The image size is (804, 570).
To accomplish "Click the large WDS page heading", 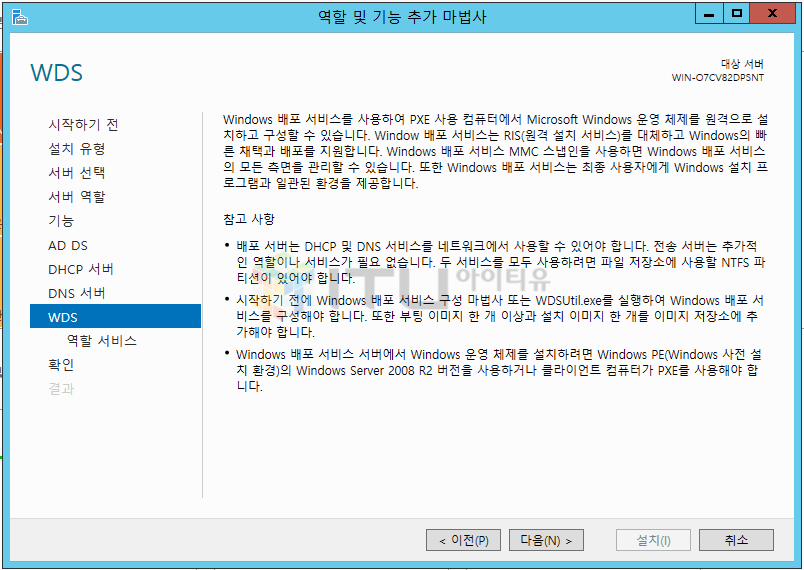I will click(56, 73).
